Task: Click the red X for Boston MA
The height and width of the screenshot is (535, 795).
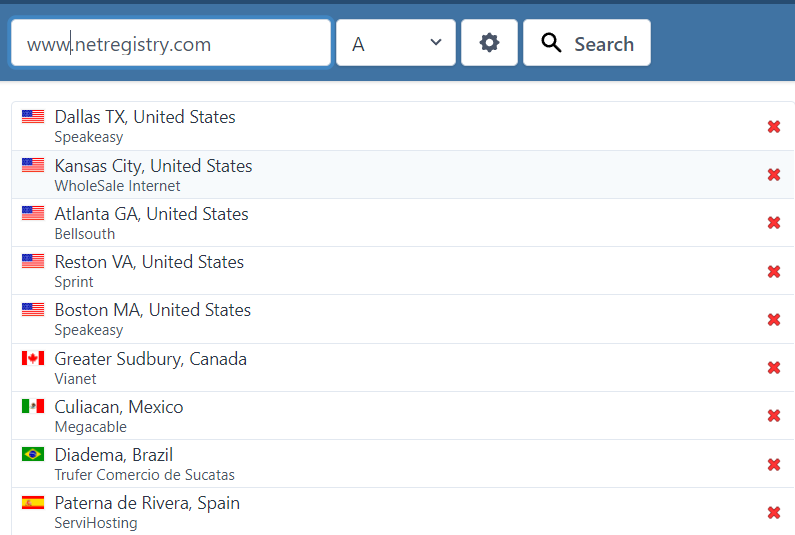Action: tap(774, 319)
